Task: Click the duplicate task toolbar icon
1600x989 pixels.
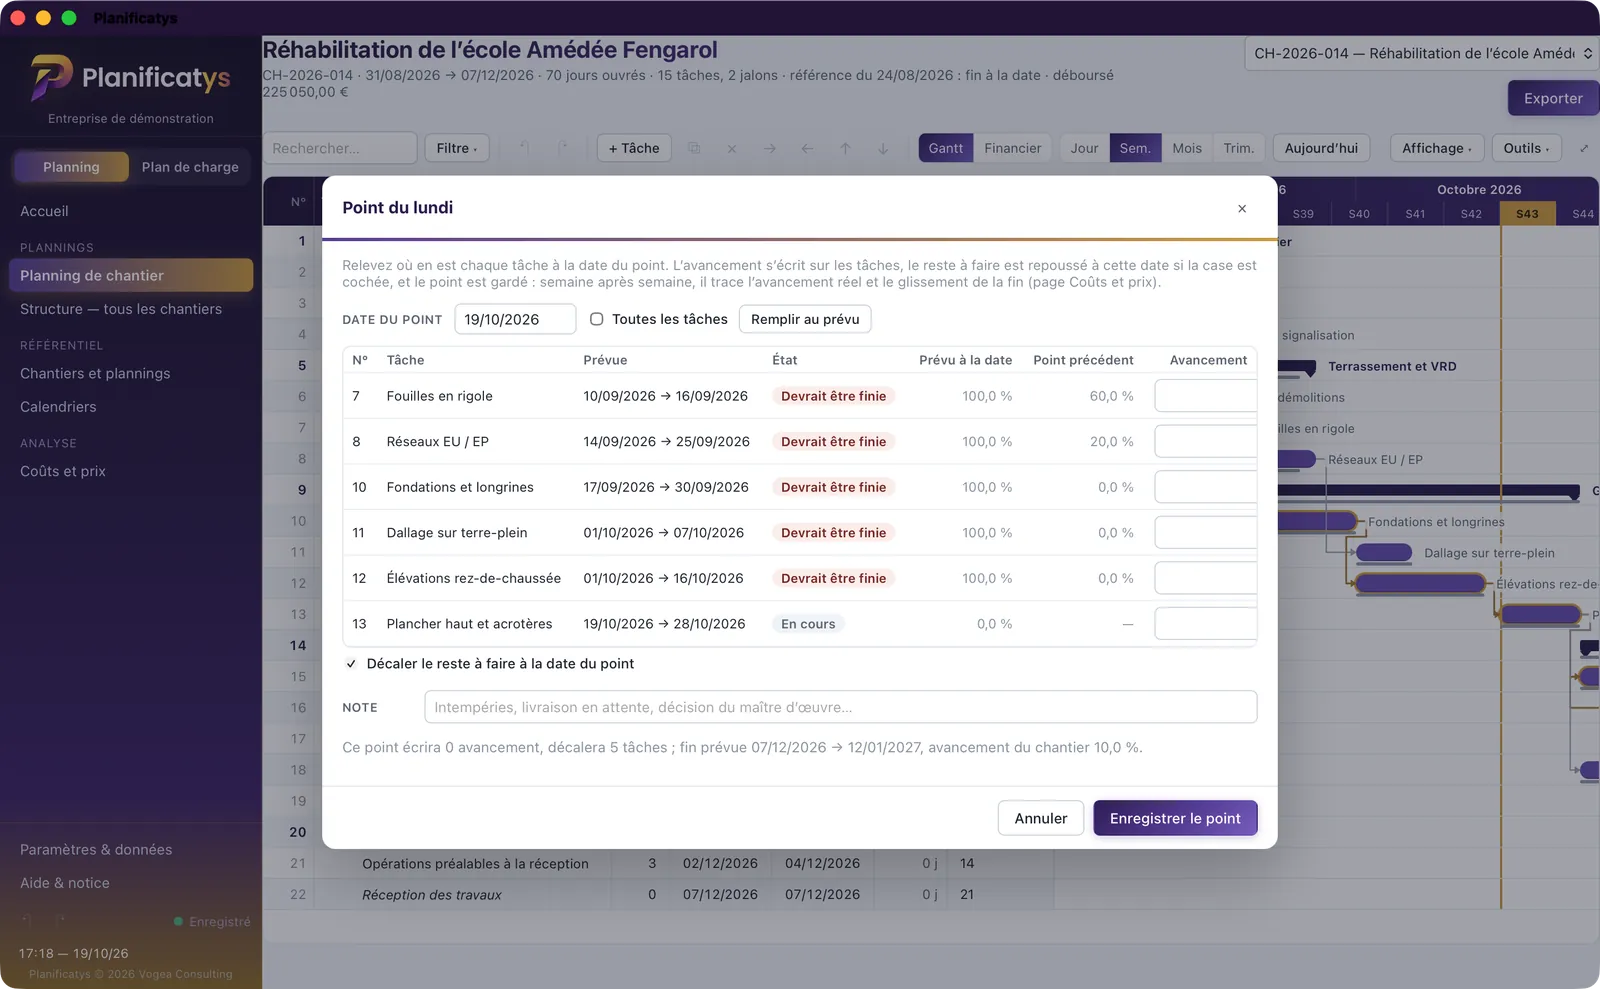Action: point(694,148)
